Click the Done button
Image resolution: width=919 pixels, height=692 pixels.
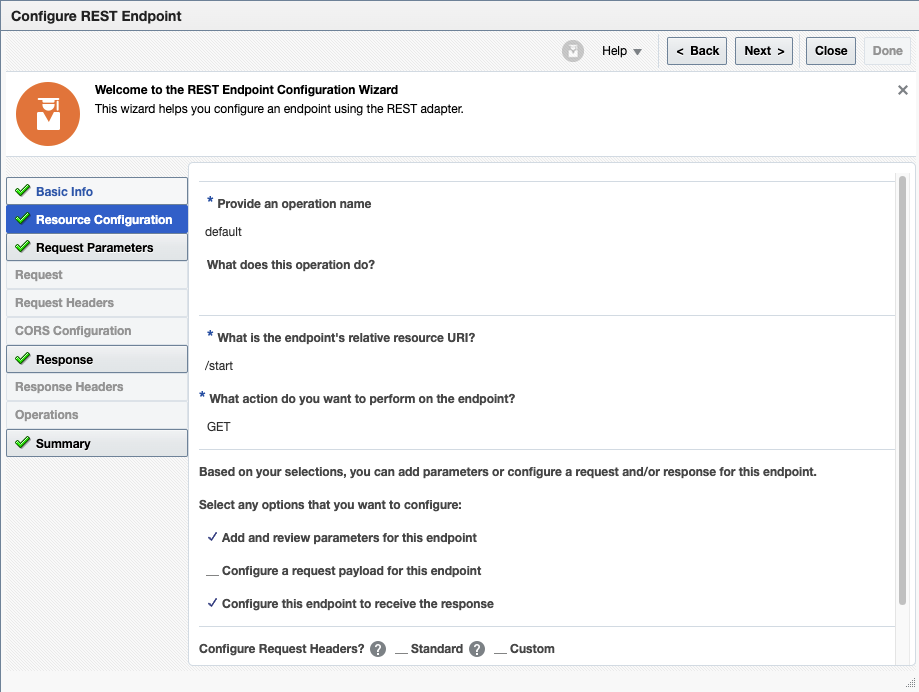[x=887, y=51]
